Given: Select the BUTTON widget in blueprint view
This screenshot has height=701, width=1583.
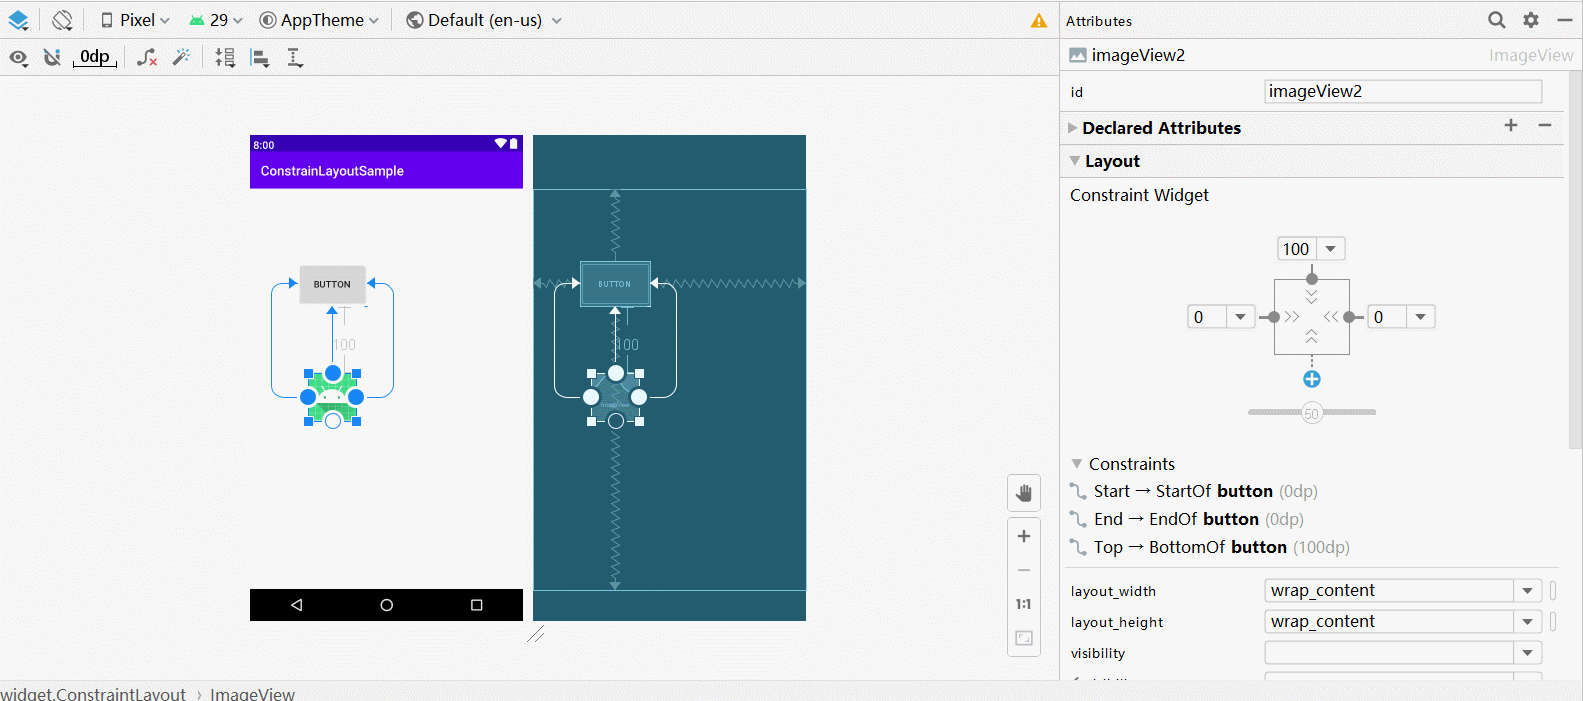Looking at the screenshot, I should point(615,284).
